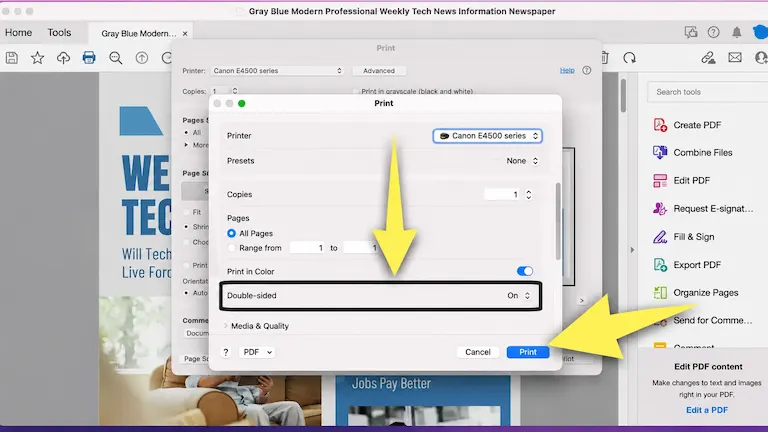Click the envelope email icon
Screen dimensions: 768x432
[x=735, y=57]
